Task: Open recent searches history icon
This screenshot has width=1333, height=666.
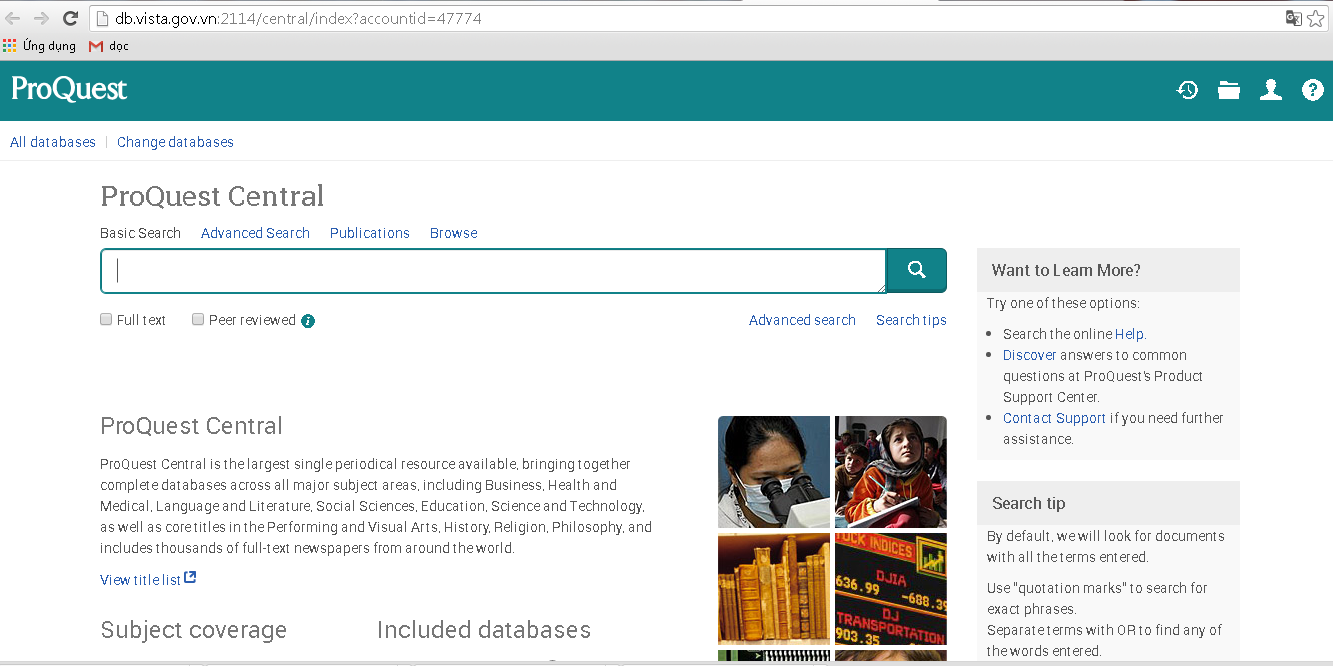Action: click(1187, 90)
